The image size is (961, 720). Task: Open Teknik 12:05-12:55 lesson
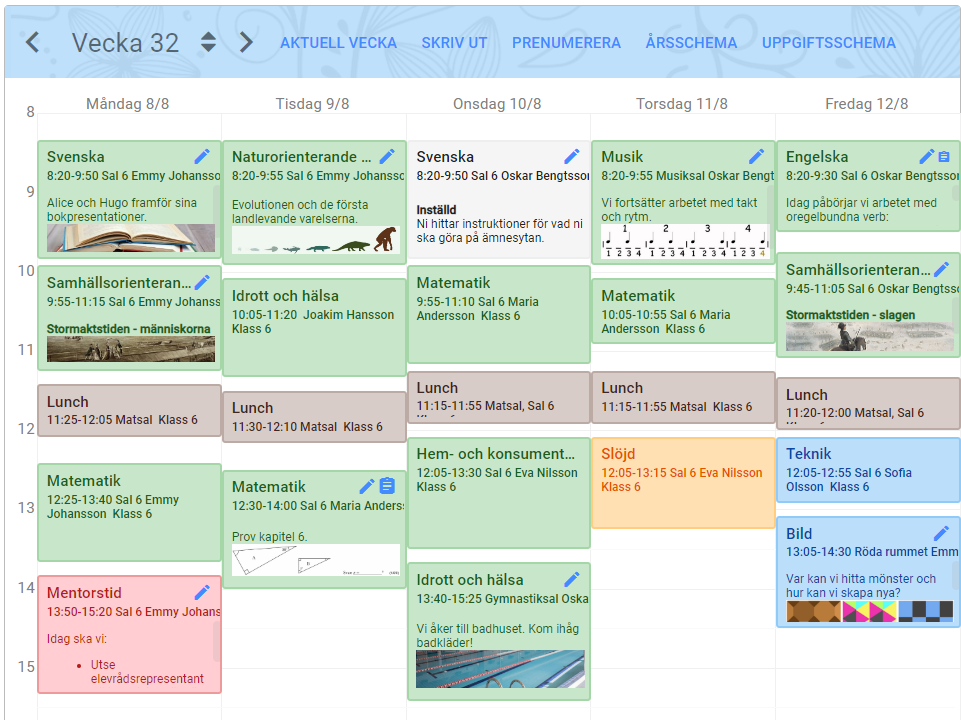868,470
